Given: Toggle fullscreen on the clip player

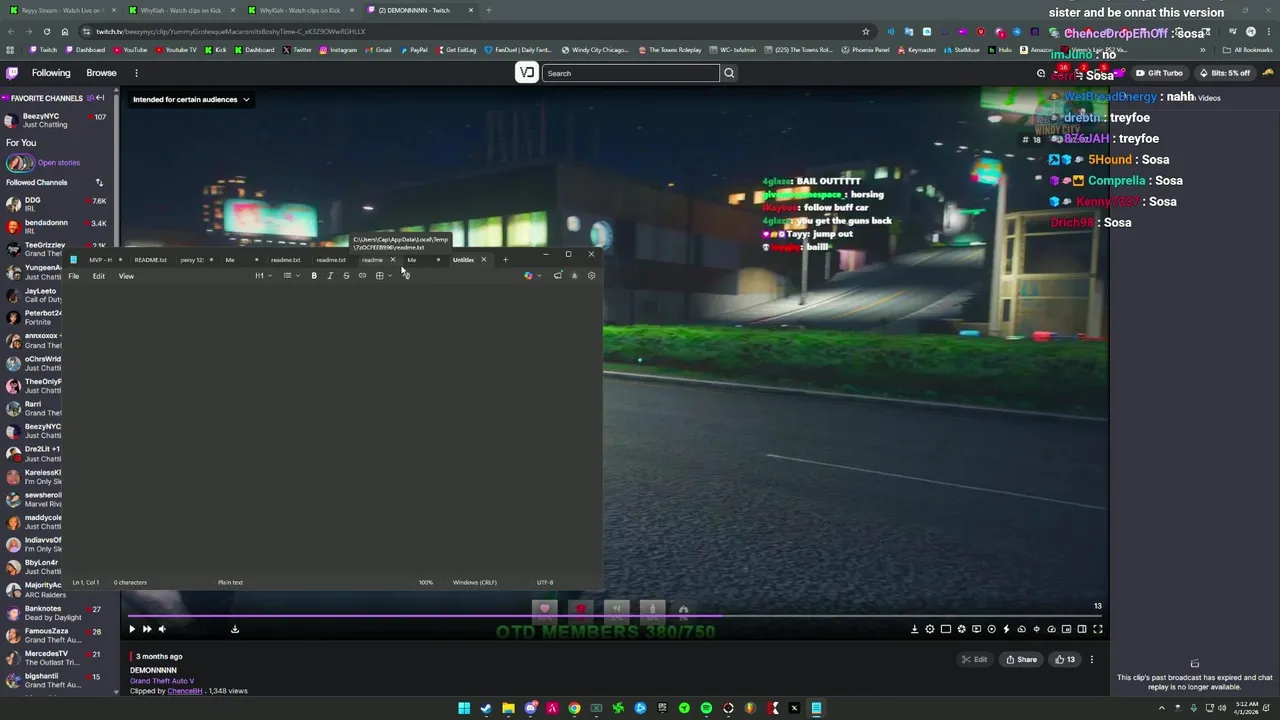Looking at the screenshot, I should 1097,629.
